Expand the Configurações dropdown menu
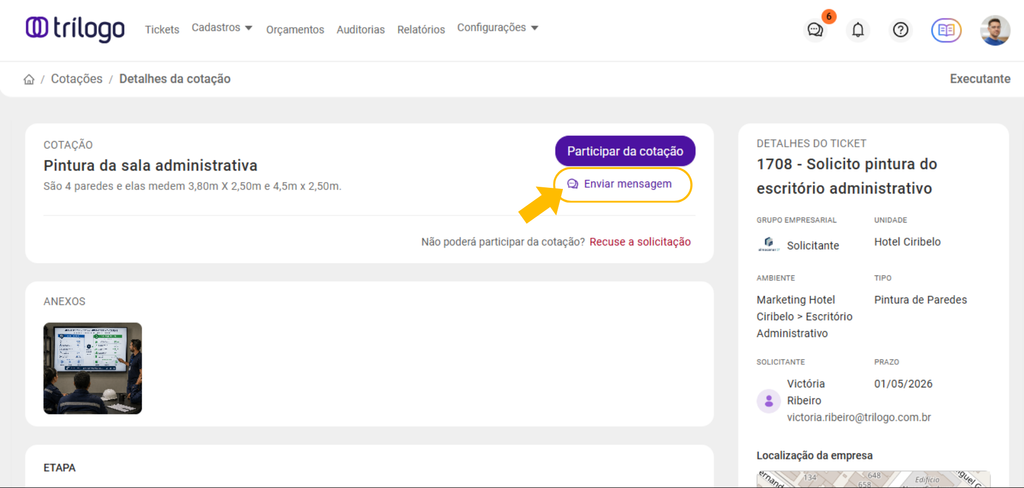This screenshot has height=488, width=1024. point(497,28)
